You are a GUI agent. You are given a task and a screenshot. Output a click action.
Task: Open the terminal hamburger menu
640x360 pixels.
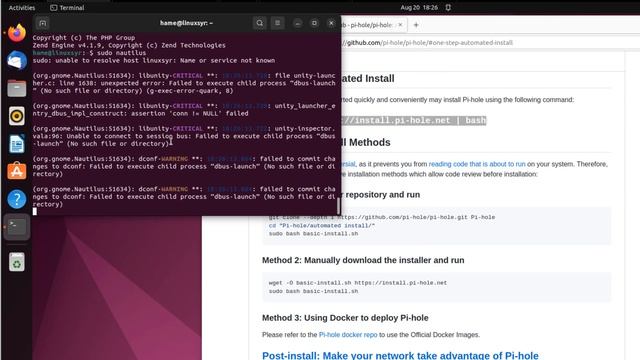278,23
